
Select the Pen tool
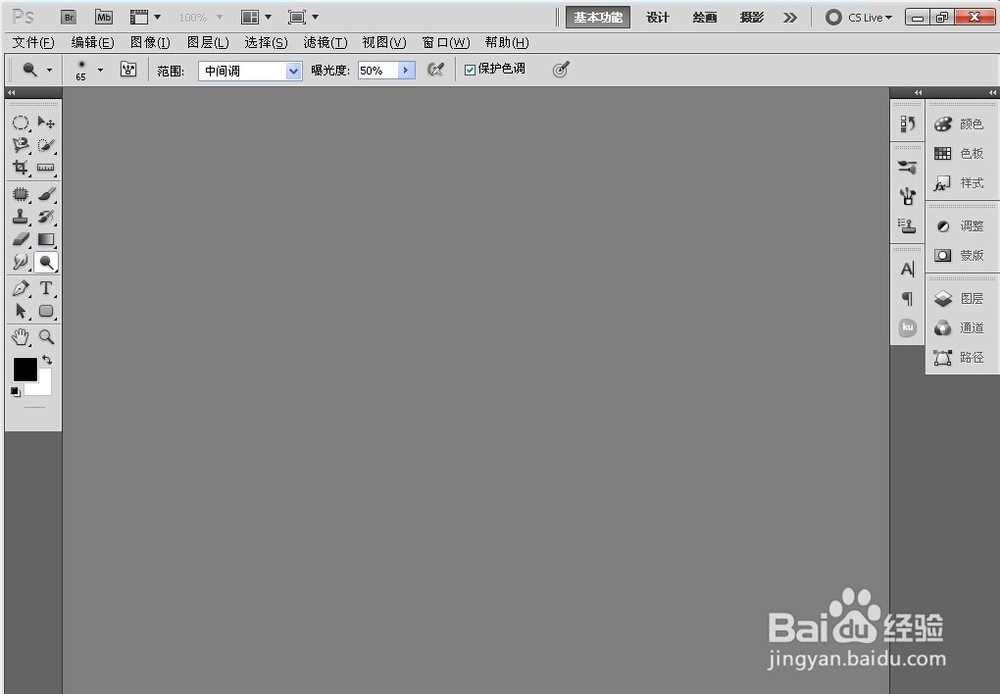20,288
